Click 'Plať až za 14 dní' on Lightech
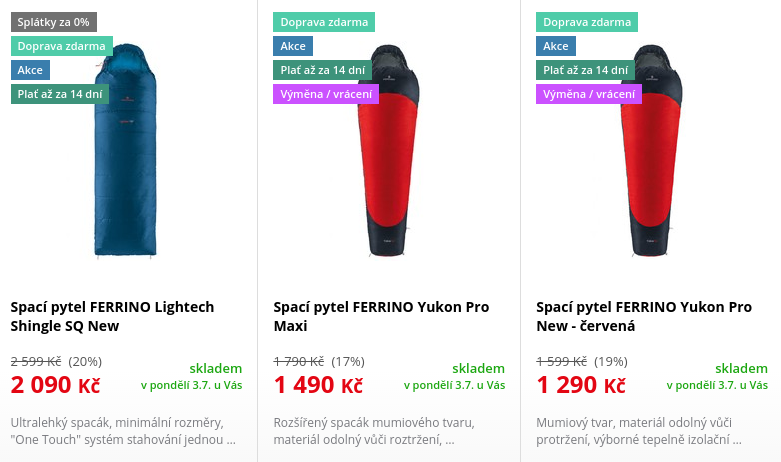The height and width of the screenshot is (462, 781). coord(60,94)
